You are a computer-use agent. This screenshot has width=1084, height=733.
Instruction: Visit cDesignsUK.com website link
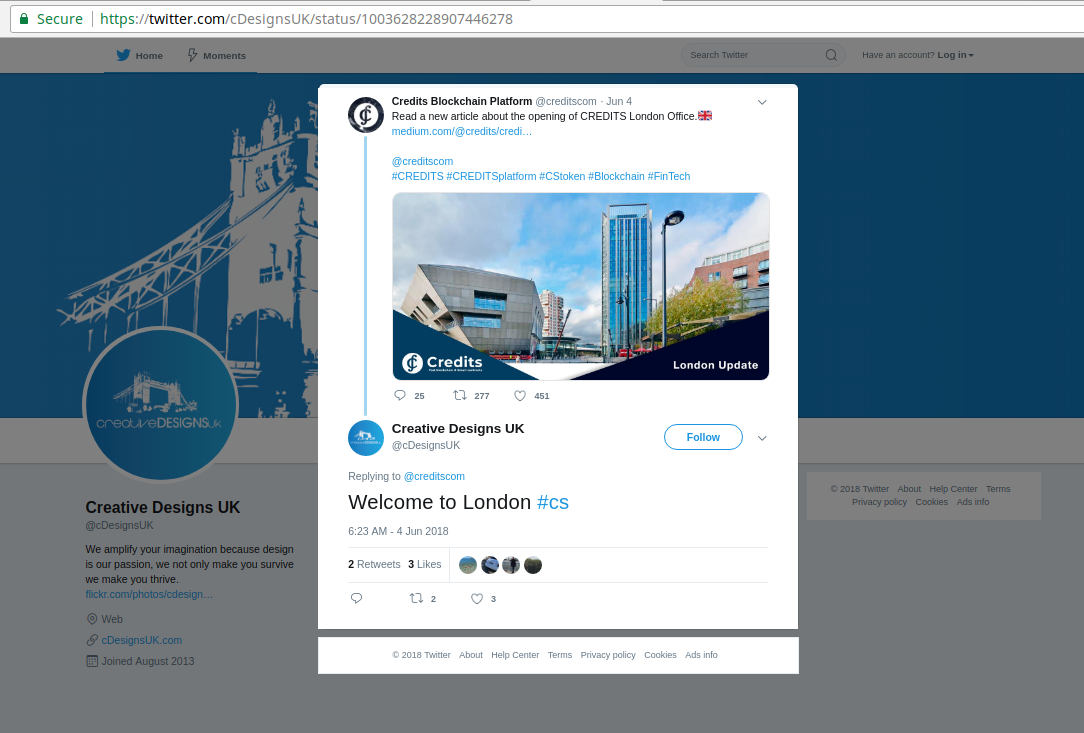pyautogui.click(x=142, y=640)
